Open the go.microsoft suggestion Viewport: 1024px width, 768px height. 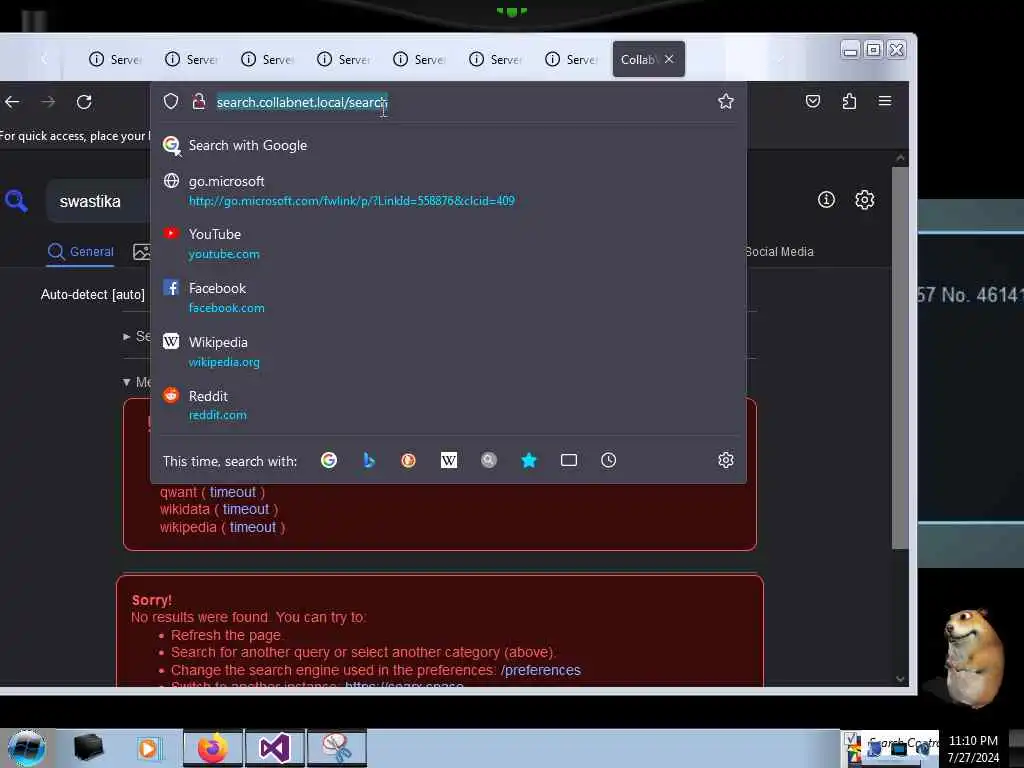448,191
